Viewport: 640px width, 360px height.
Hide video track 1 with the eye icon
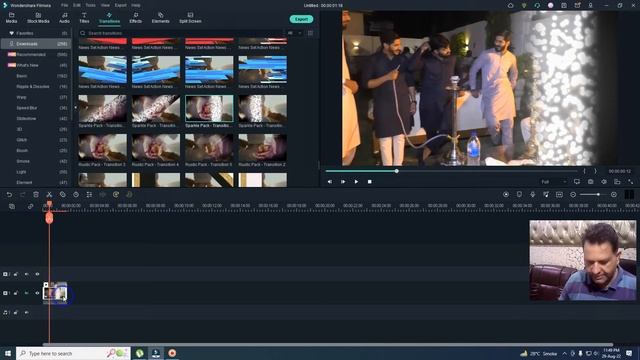click(x=37, y=293)
